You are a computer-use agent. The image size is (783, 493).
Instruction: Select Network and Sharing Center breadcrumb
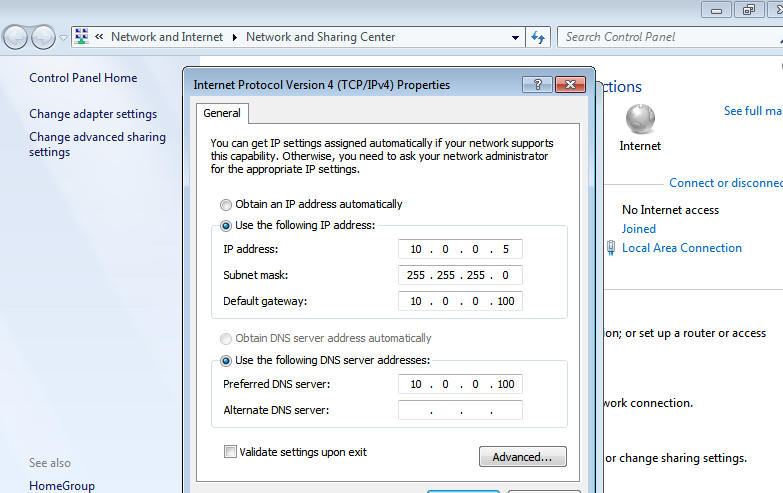pos(321,37)
